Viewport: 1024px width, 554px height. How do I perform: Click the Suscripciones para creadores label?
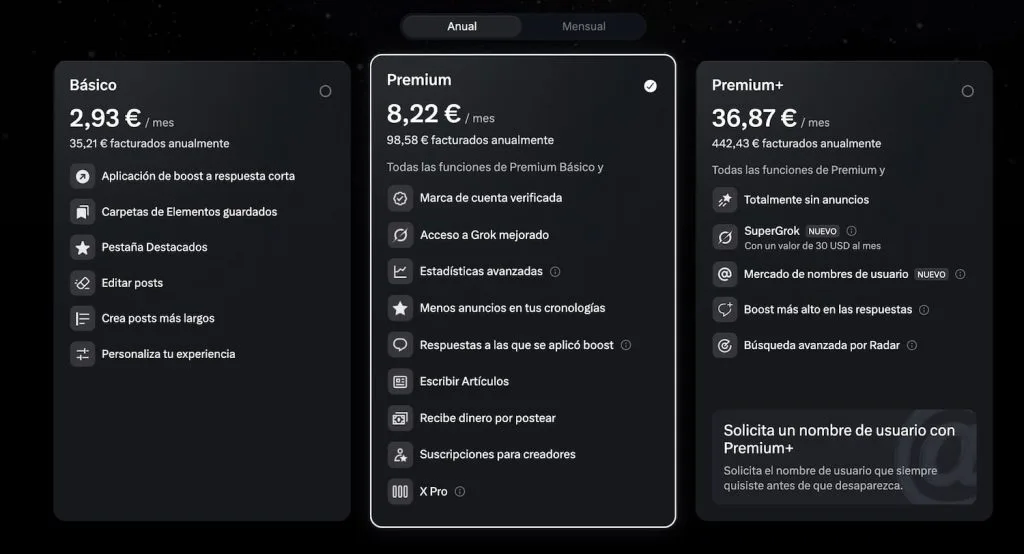tap(497, 454)
